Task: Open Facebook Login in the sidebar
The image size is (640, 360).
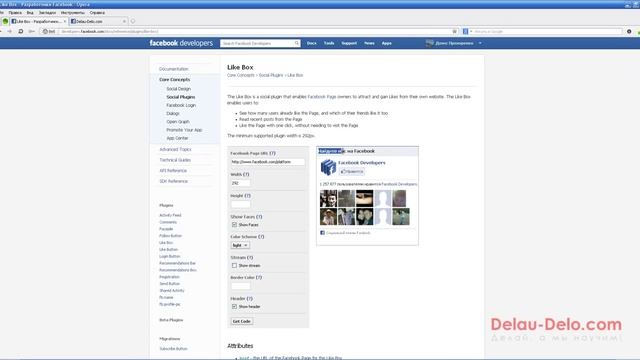Action: pos(181,105)
